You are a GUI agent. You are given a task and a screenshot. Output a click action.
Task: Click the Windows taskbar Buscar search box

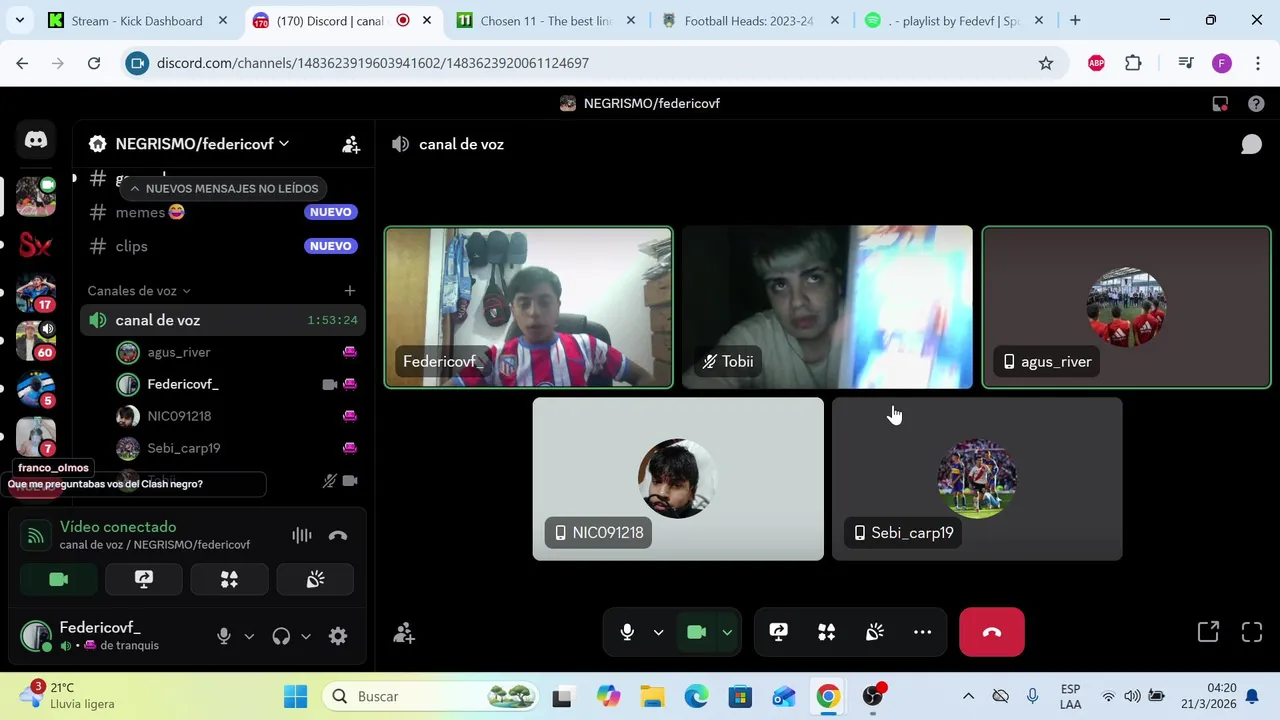click(x=432, y=696)
